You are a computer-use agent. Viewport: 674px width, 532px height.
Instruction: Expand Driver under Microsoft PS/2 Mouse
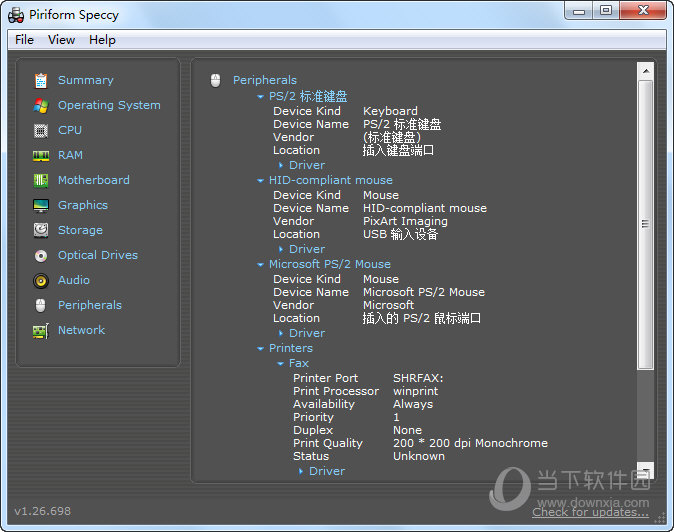click(281, 333)
